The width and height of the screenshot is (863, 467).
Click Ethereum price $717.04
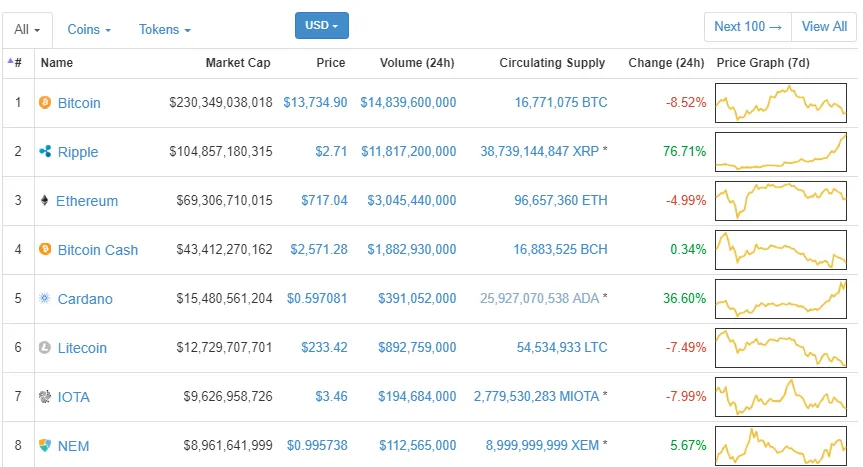pos(324,200)
